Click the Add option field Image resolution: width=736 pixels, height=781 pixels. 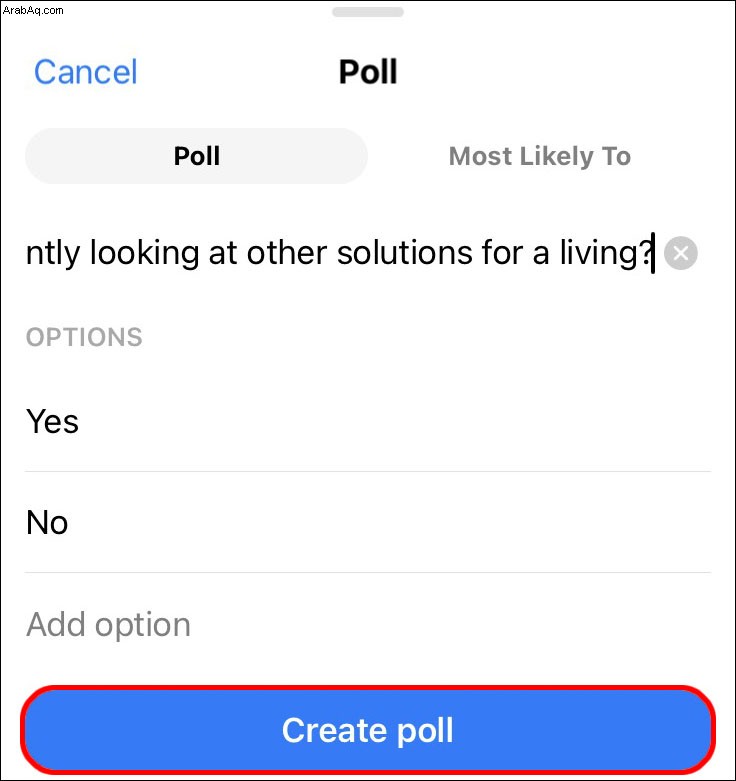(x=368, y=624)
